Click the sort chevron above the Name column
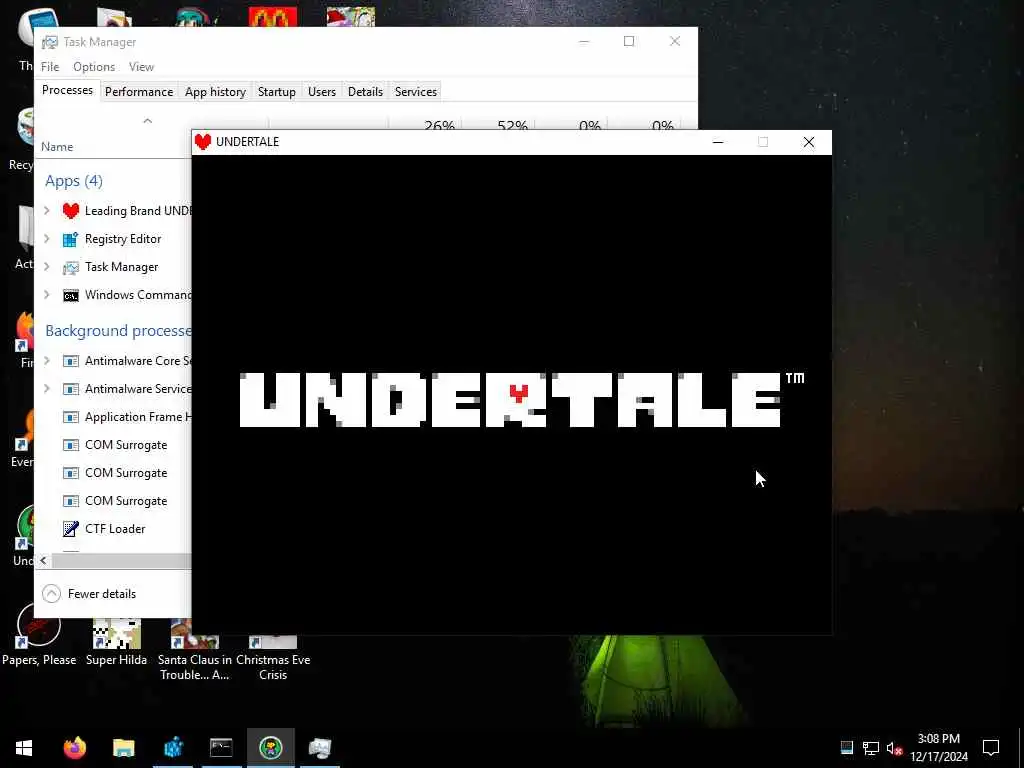 (148, 121)
